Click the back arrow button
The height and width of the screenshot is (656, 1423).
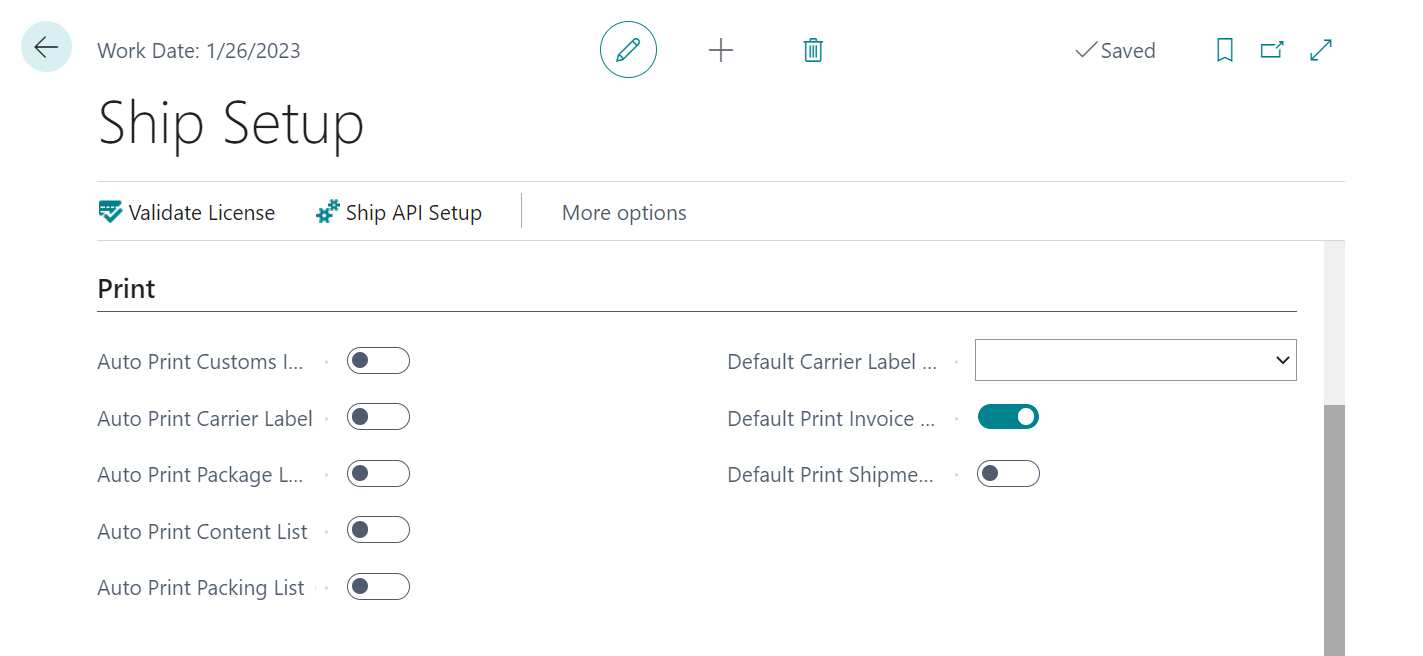[x=46, y=47]
